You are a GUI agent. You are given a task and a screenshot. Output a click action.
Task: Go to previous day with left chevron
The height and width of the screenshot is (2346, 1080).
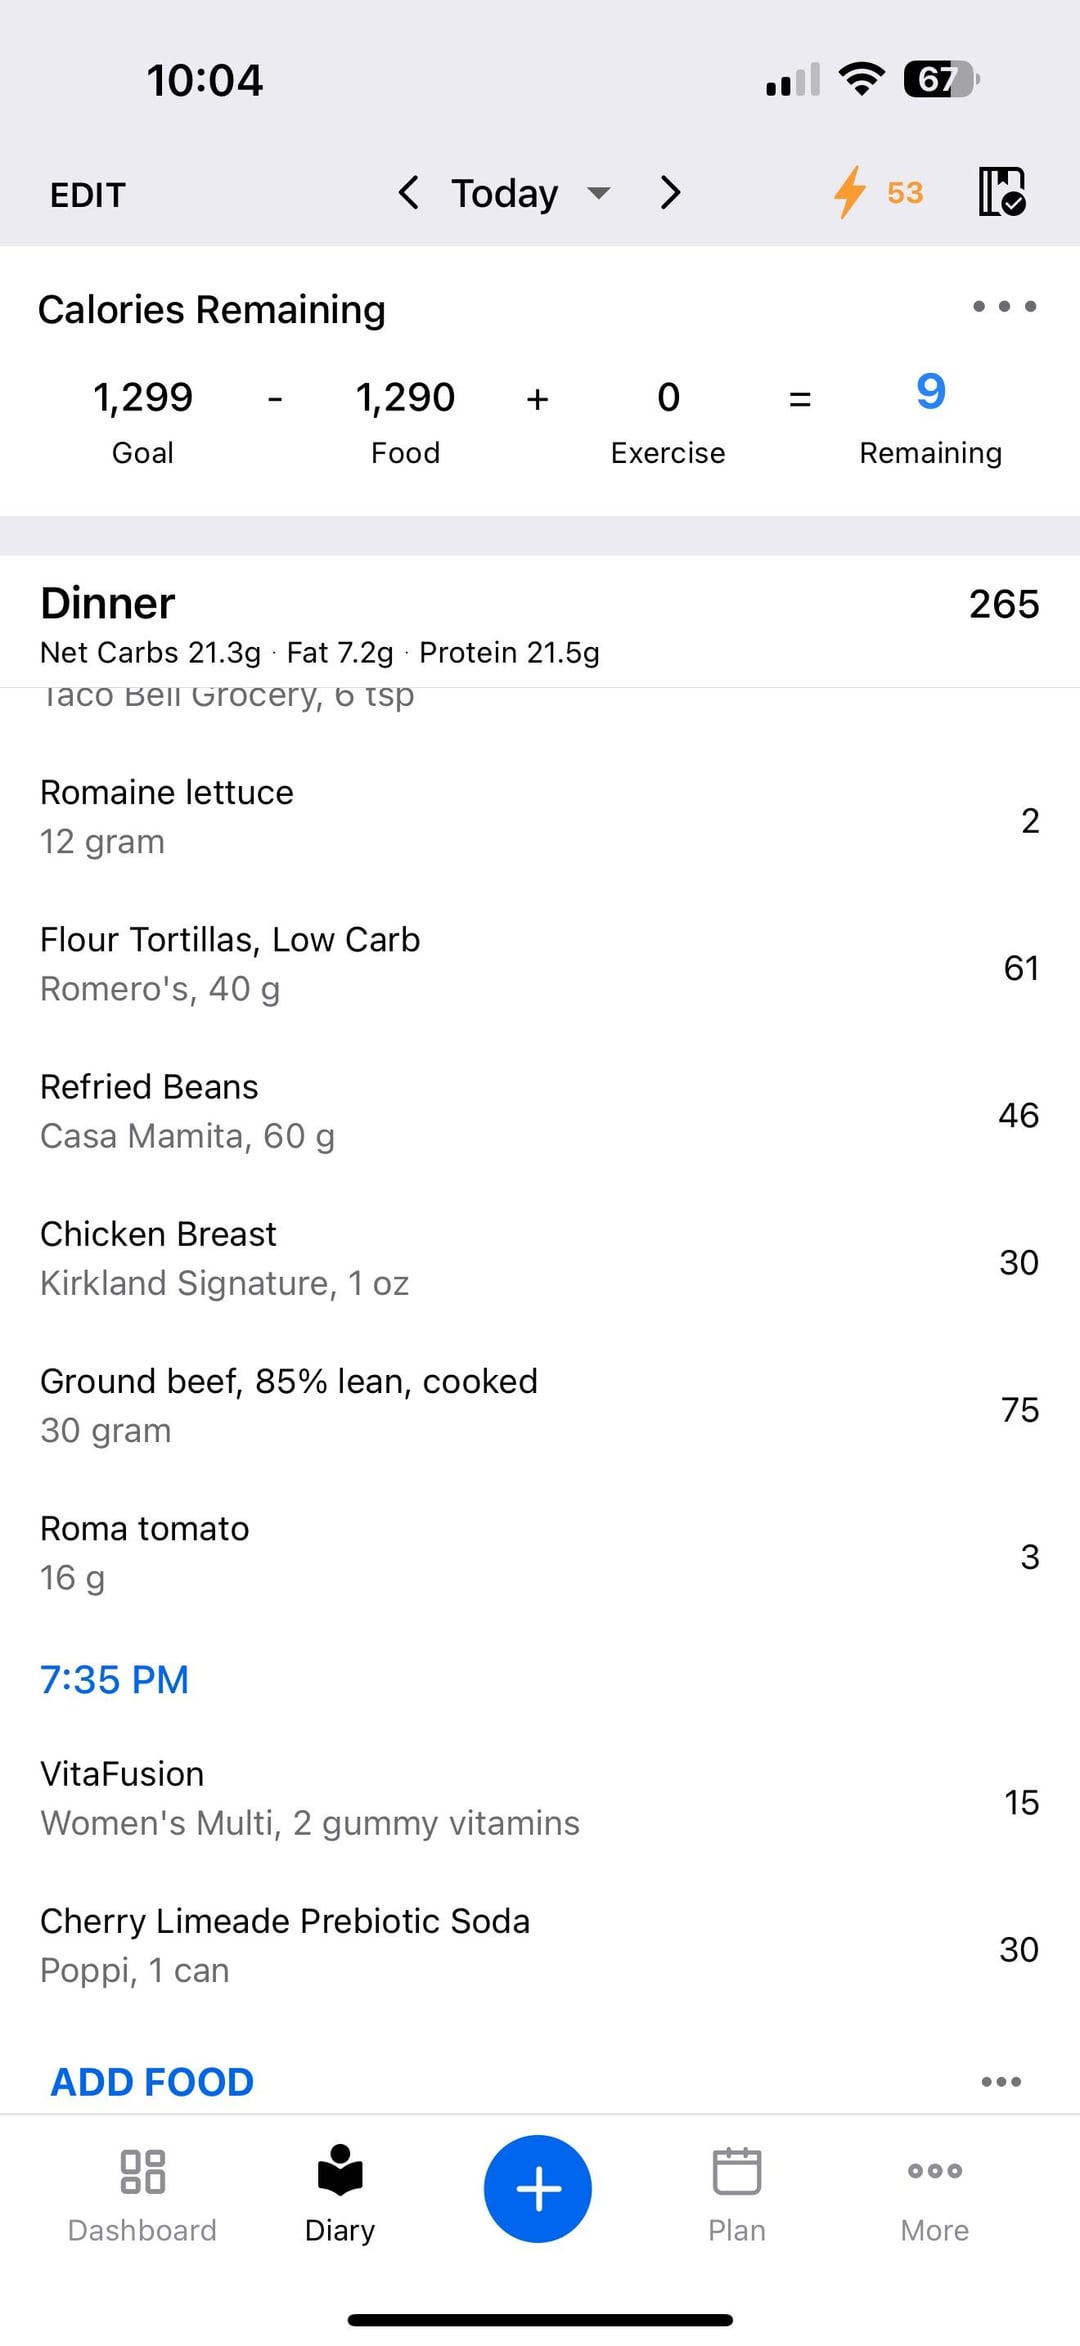coord(408,192)
